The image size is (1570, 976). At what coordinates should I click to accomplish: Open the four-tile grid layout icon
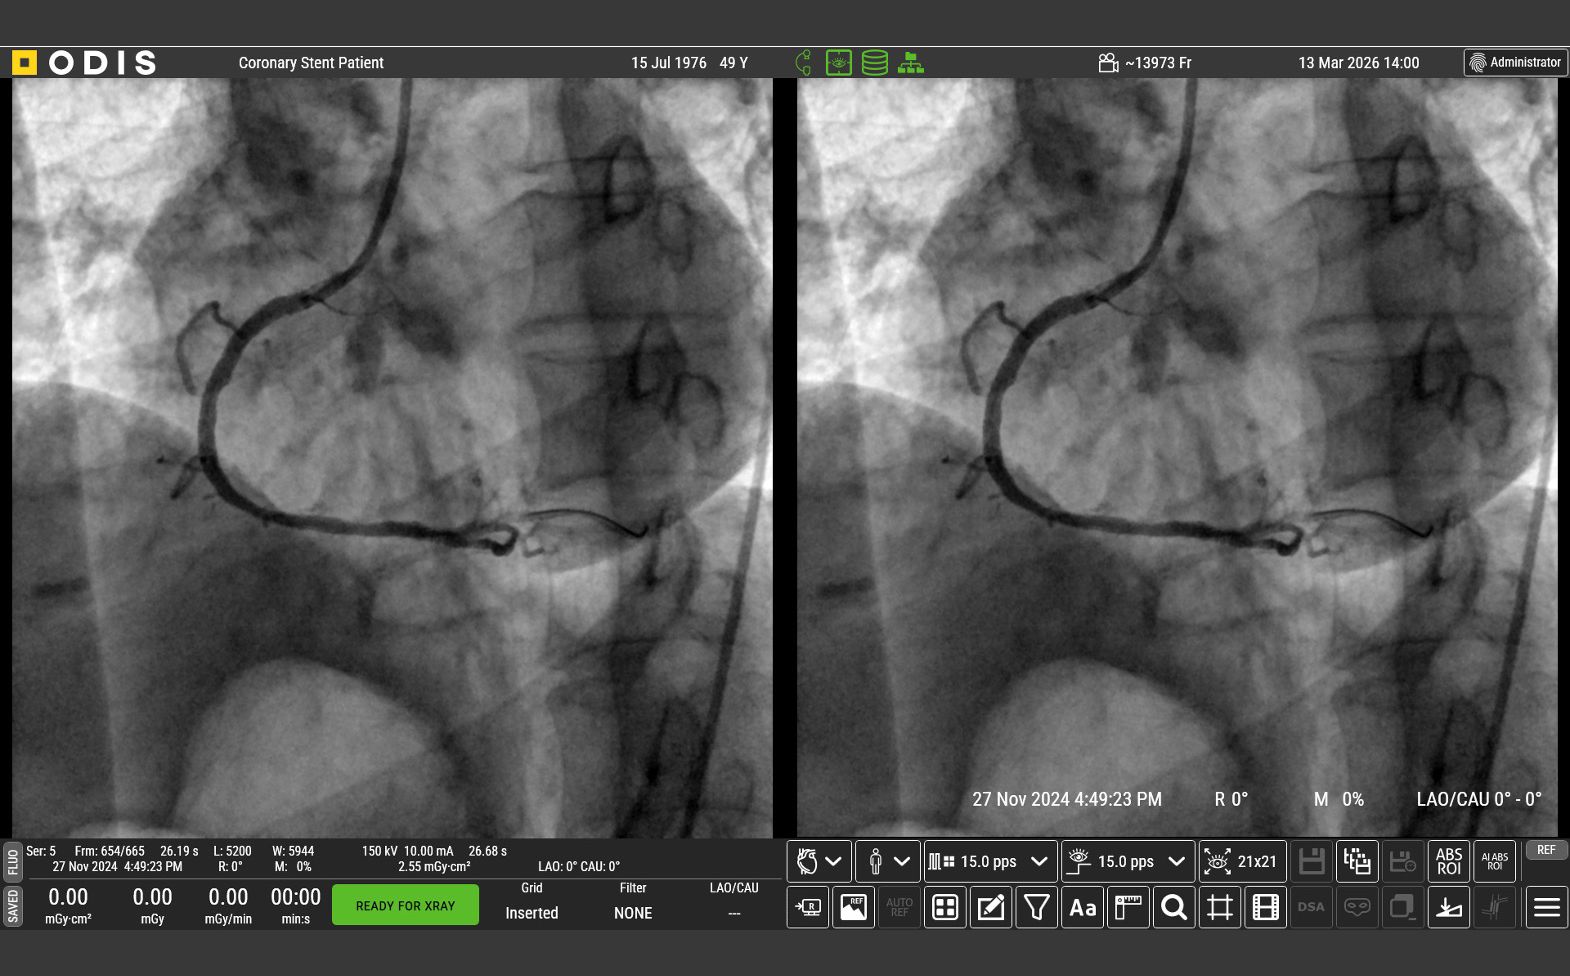pyautogui.click(x=945, y=907)
